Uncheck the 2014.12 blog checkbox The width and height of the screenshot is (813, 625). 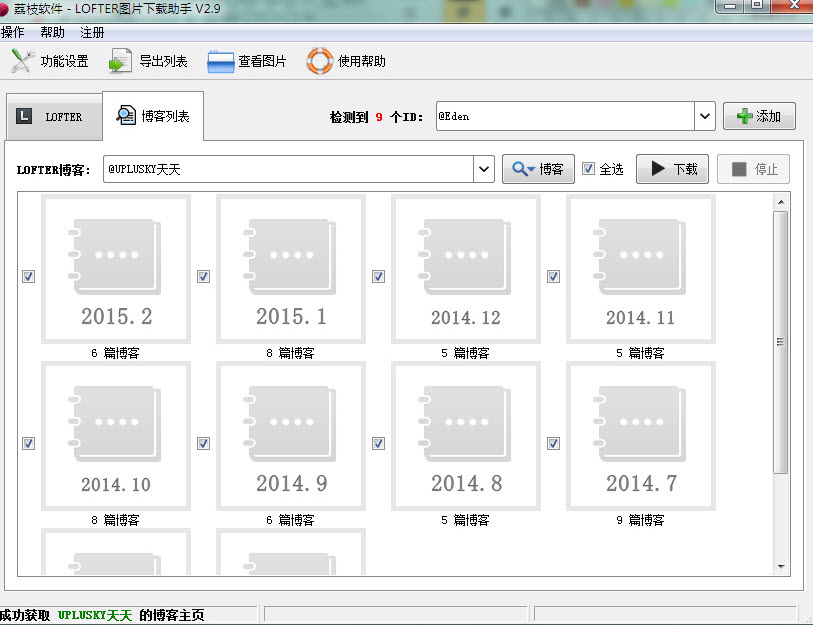(x=379, y=276)
